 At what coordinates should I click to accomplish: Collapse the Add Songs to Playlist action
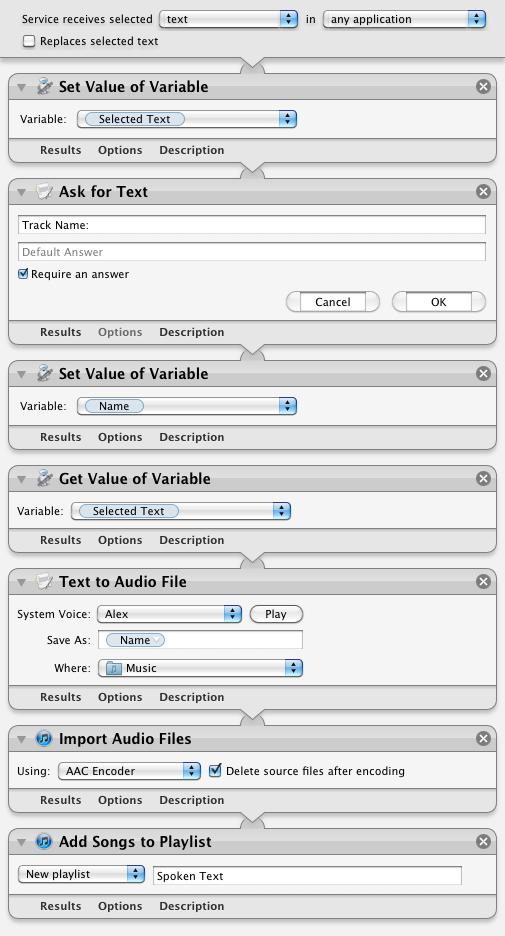point(21,842)
